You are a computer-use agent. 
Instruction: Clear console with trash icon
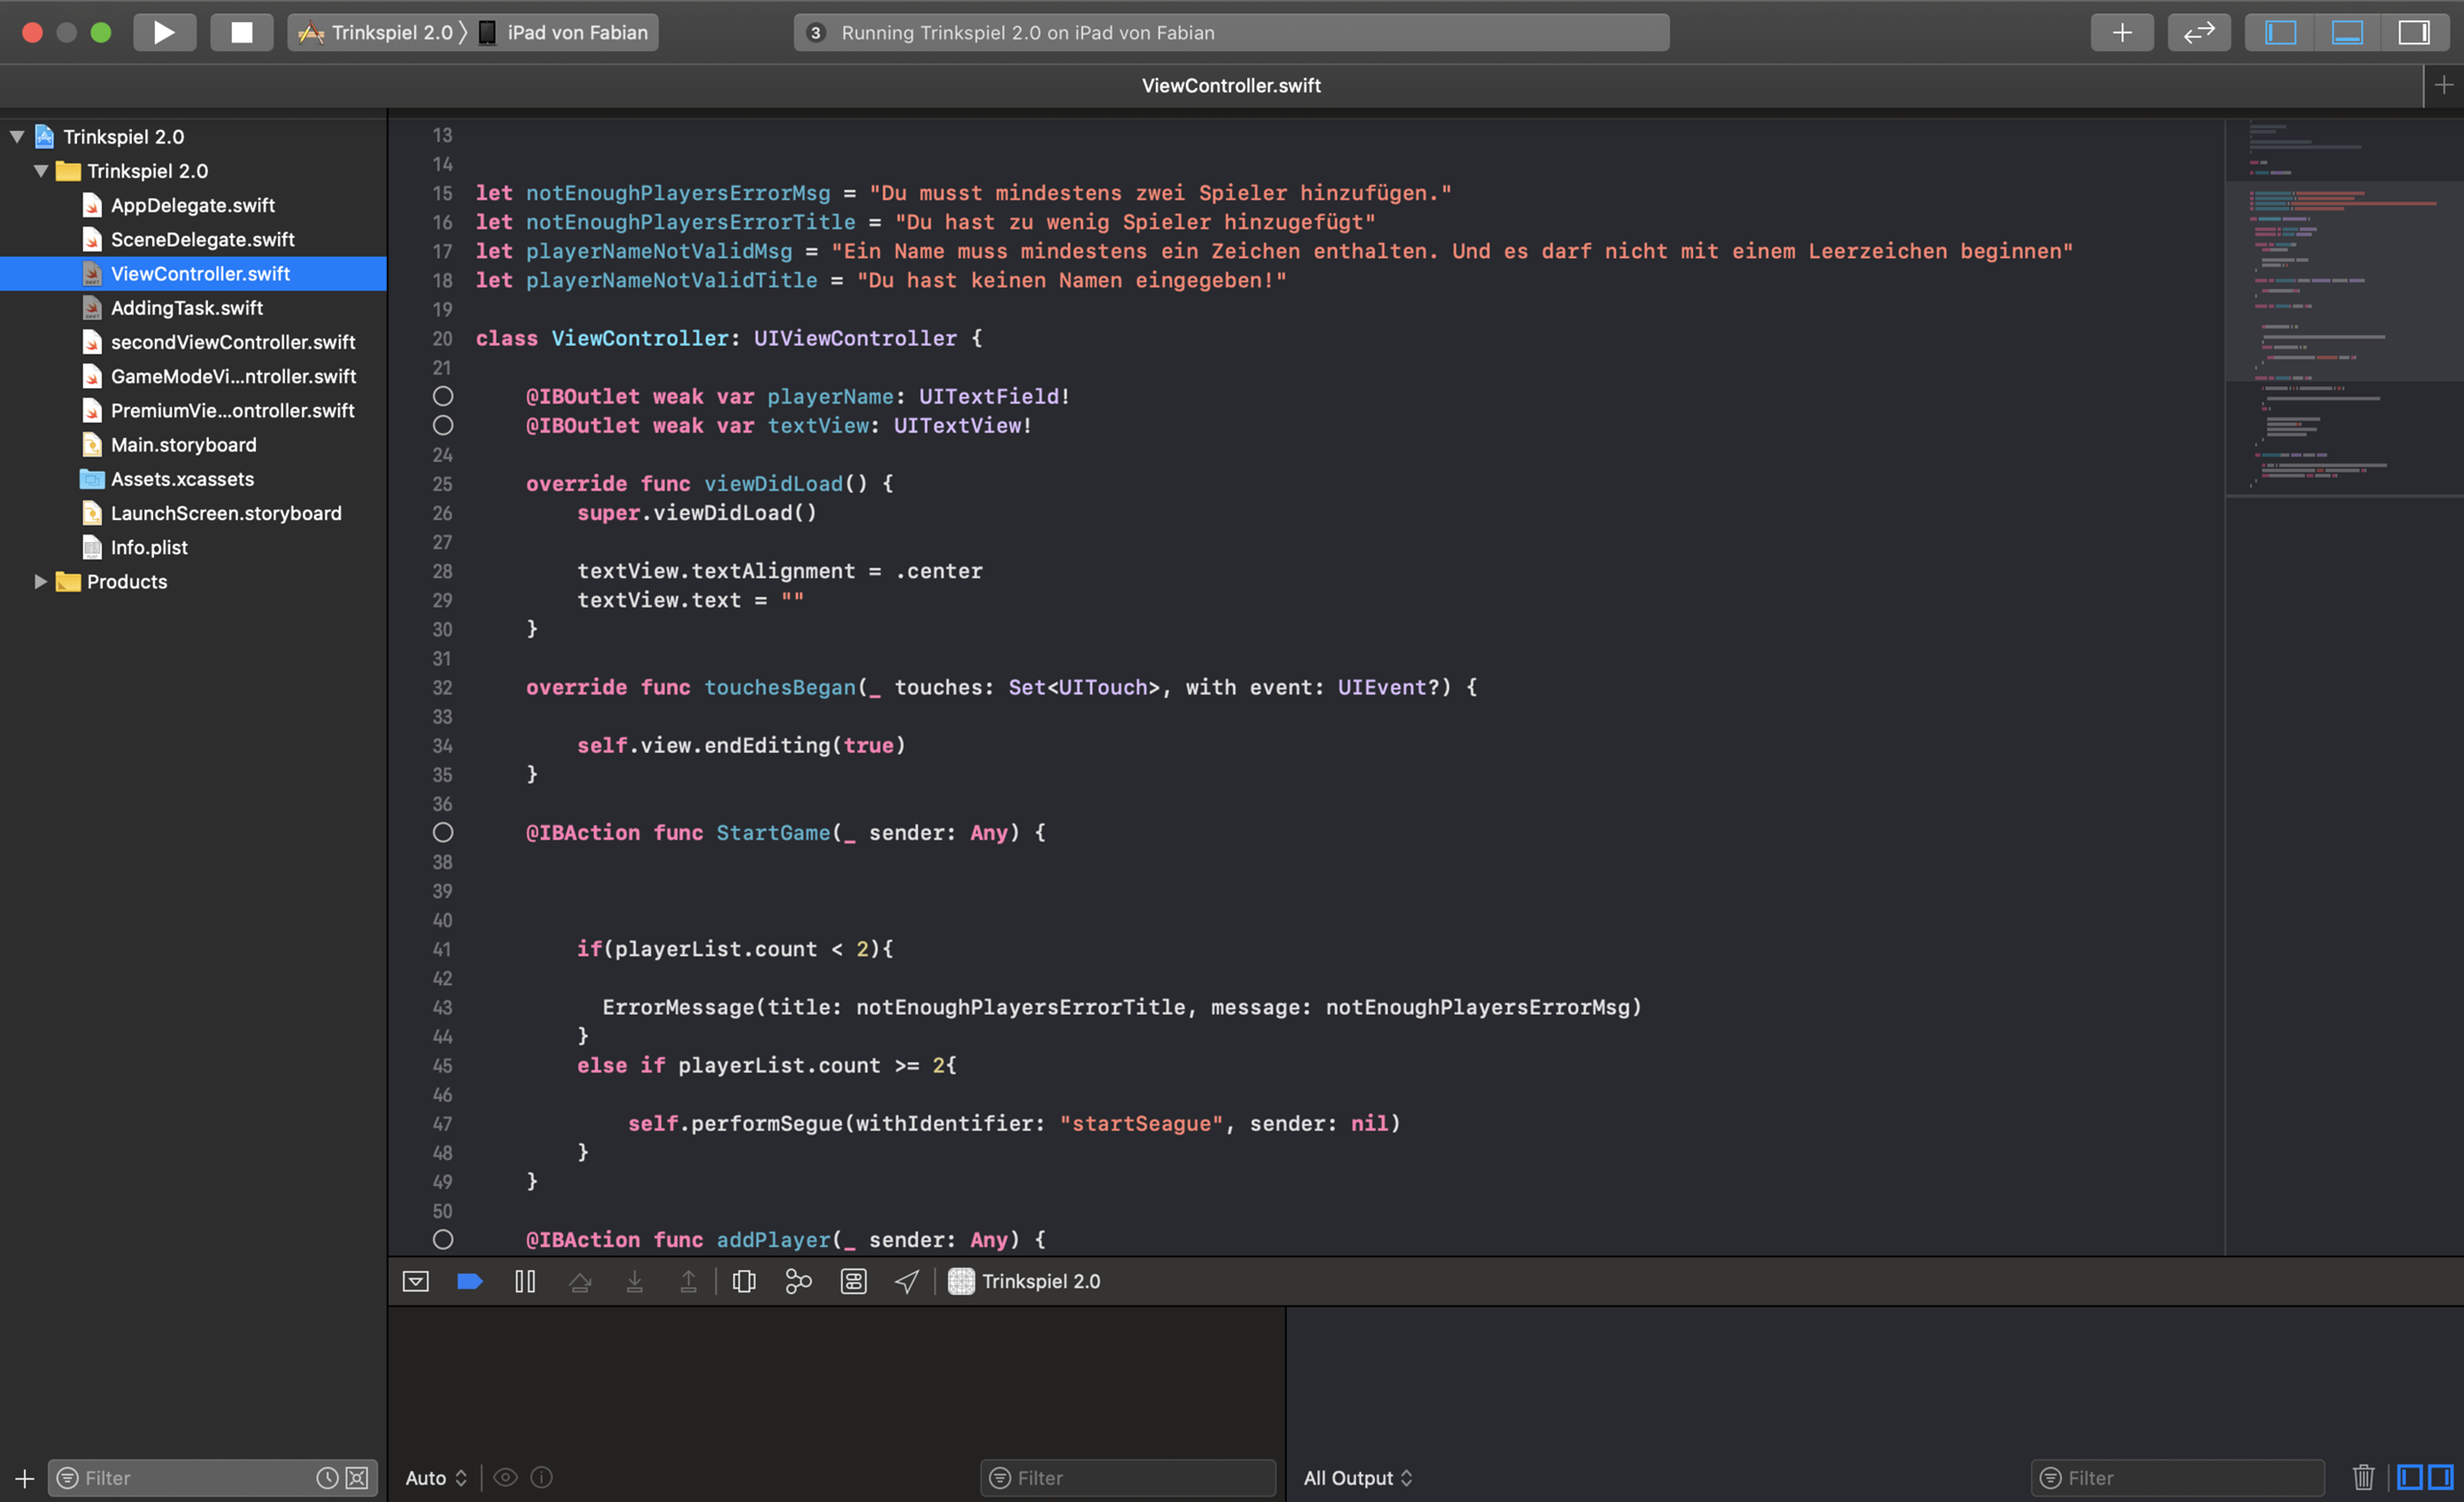coord(2363,1477)
